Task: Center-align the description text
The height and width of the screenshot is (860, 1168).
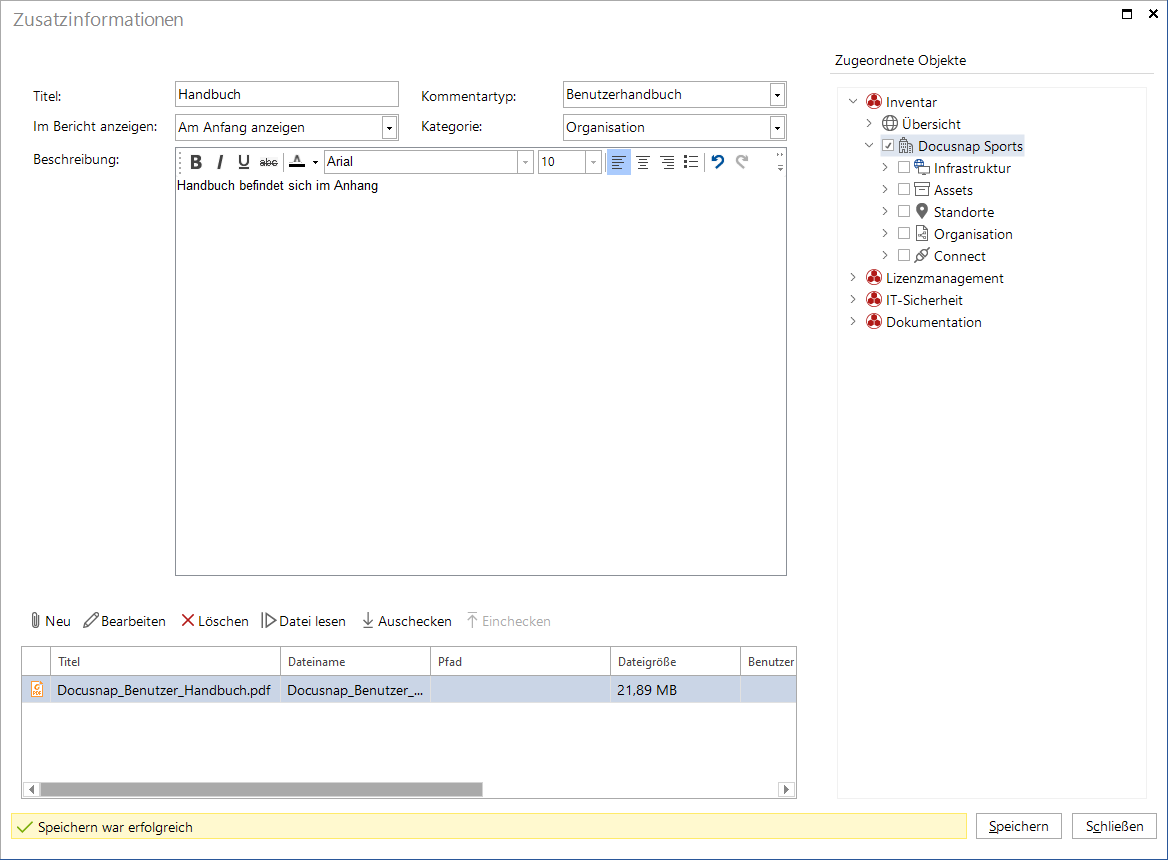Action: pyautogui.click(x=643, y=162)
